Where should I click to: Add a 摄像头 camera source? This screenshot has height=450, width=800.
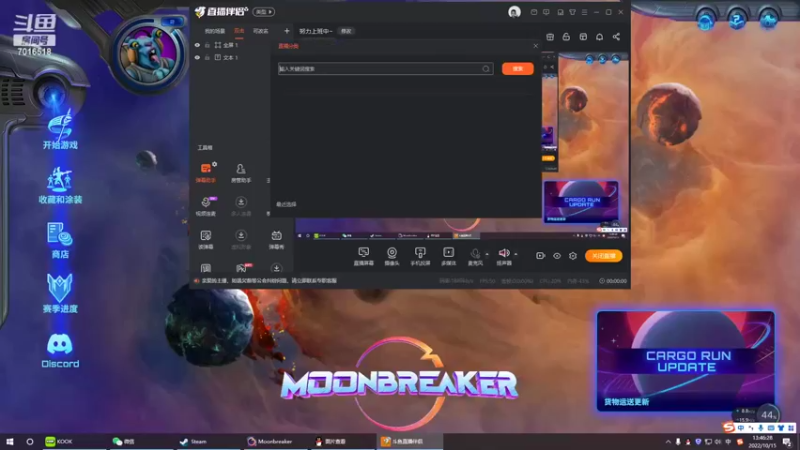coord(392,256)
